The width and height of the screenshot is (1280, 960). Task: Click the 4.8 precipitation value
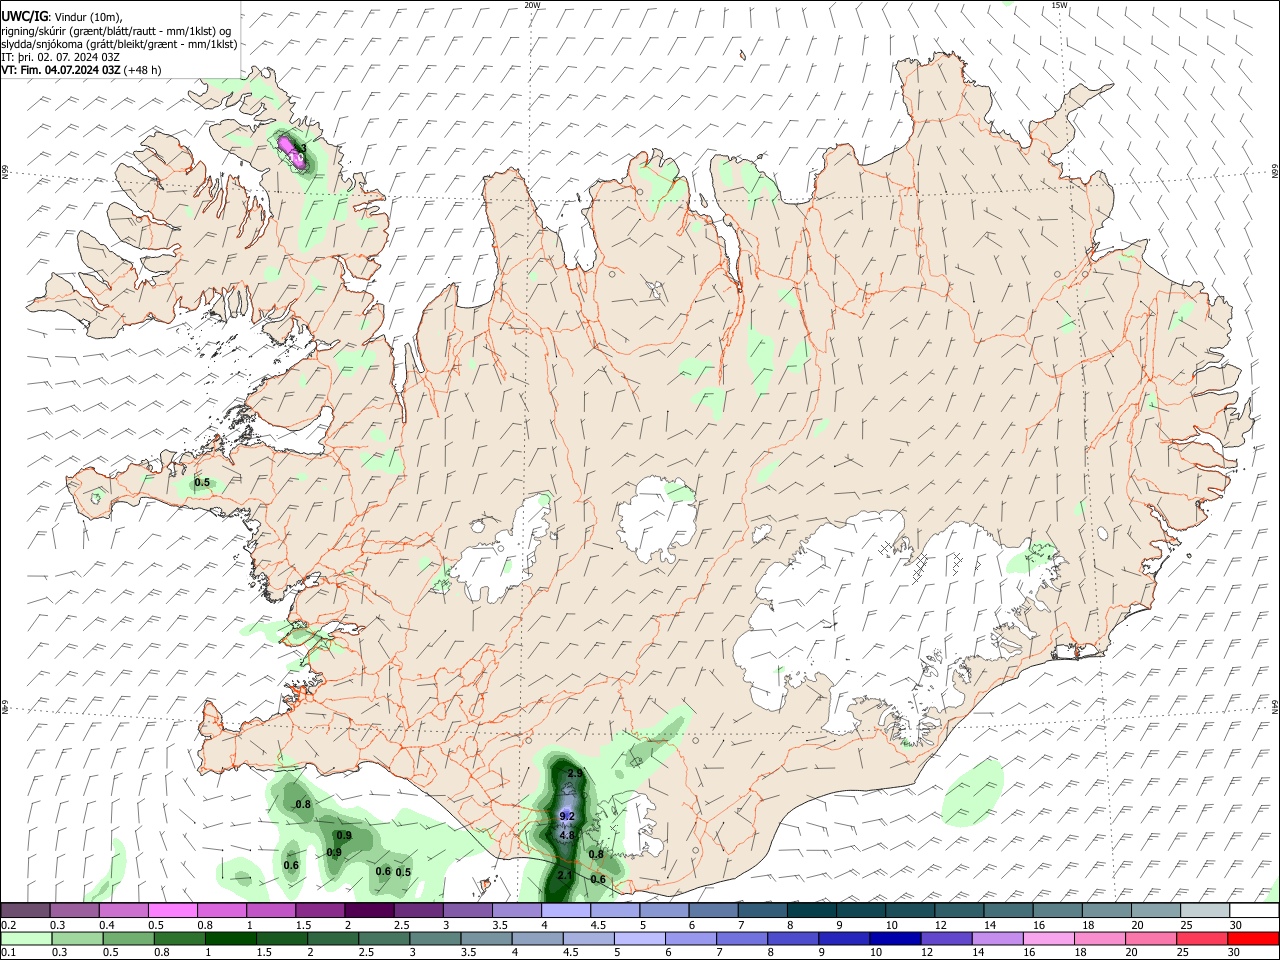pyautogui.click(x=567, y=835)
